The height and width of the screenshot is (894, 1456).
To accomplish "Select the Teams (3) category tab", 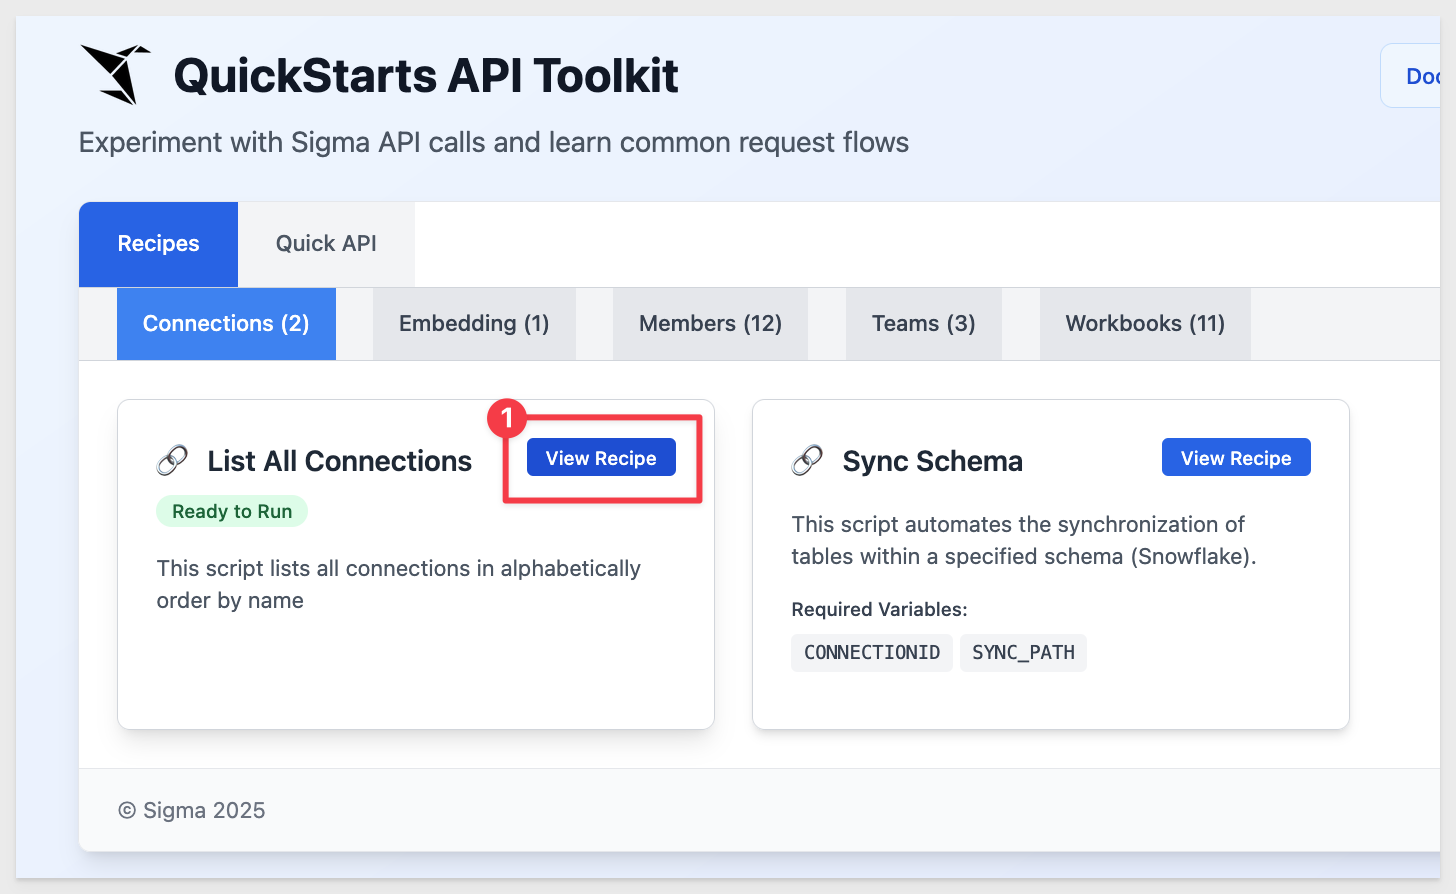I will click(x=923, y=324).
